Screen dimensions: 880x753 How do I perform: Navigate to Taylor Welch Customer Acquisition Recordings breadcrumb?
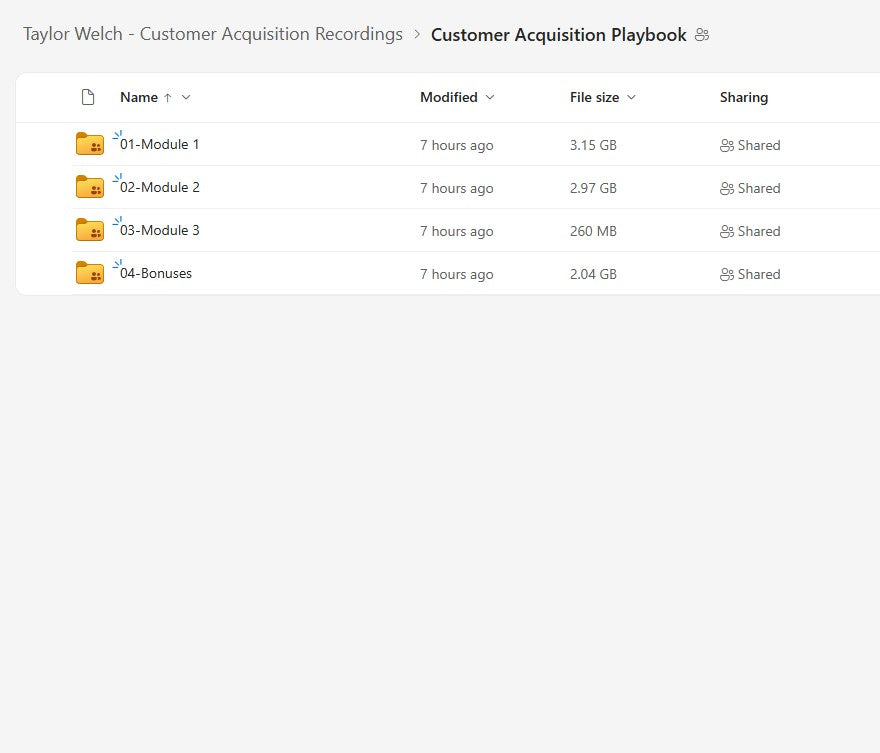(x=213, y=34)
